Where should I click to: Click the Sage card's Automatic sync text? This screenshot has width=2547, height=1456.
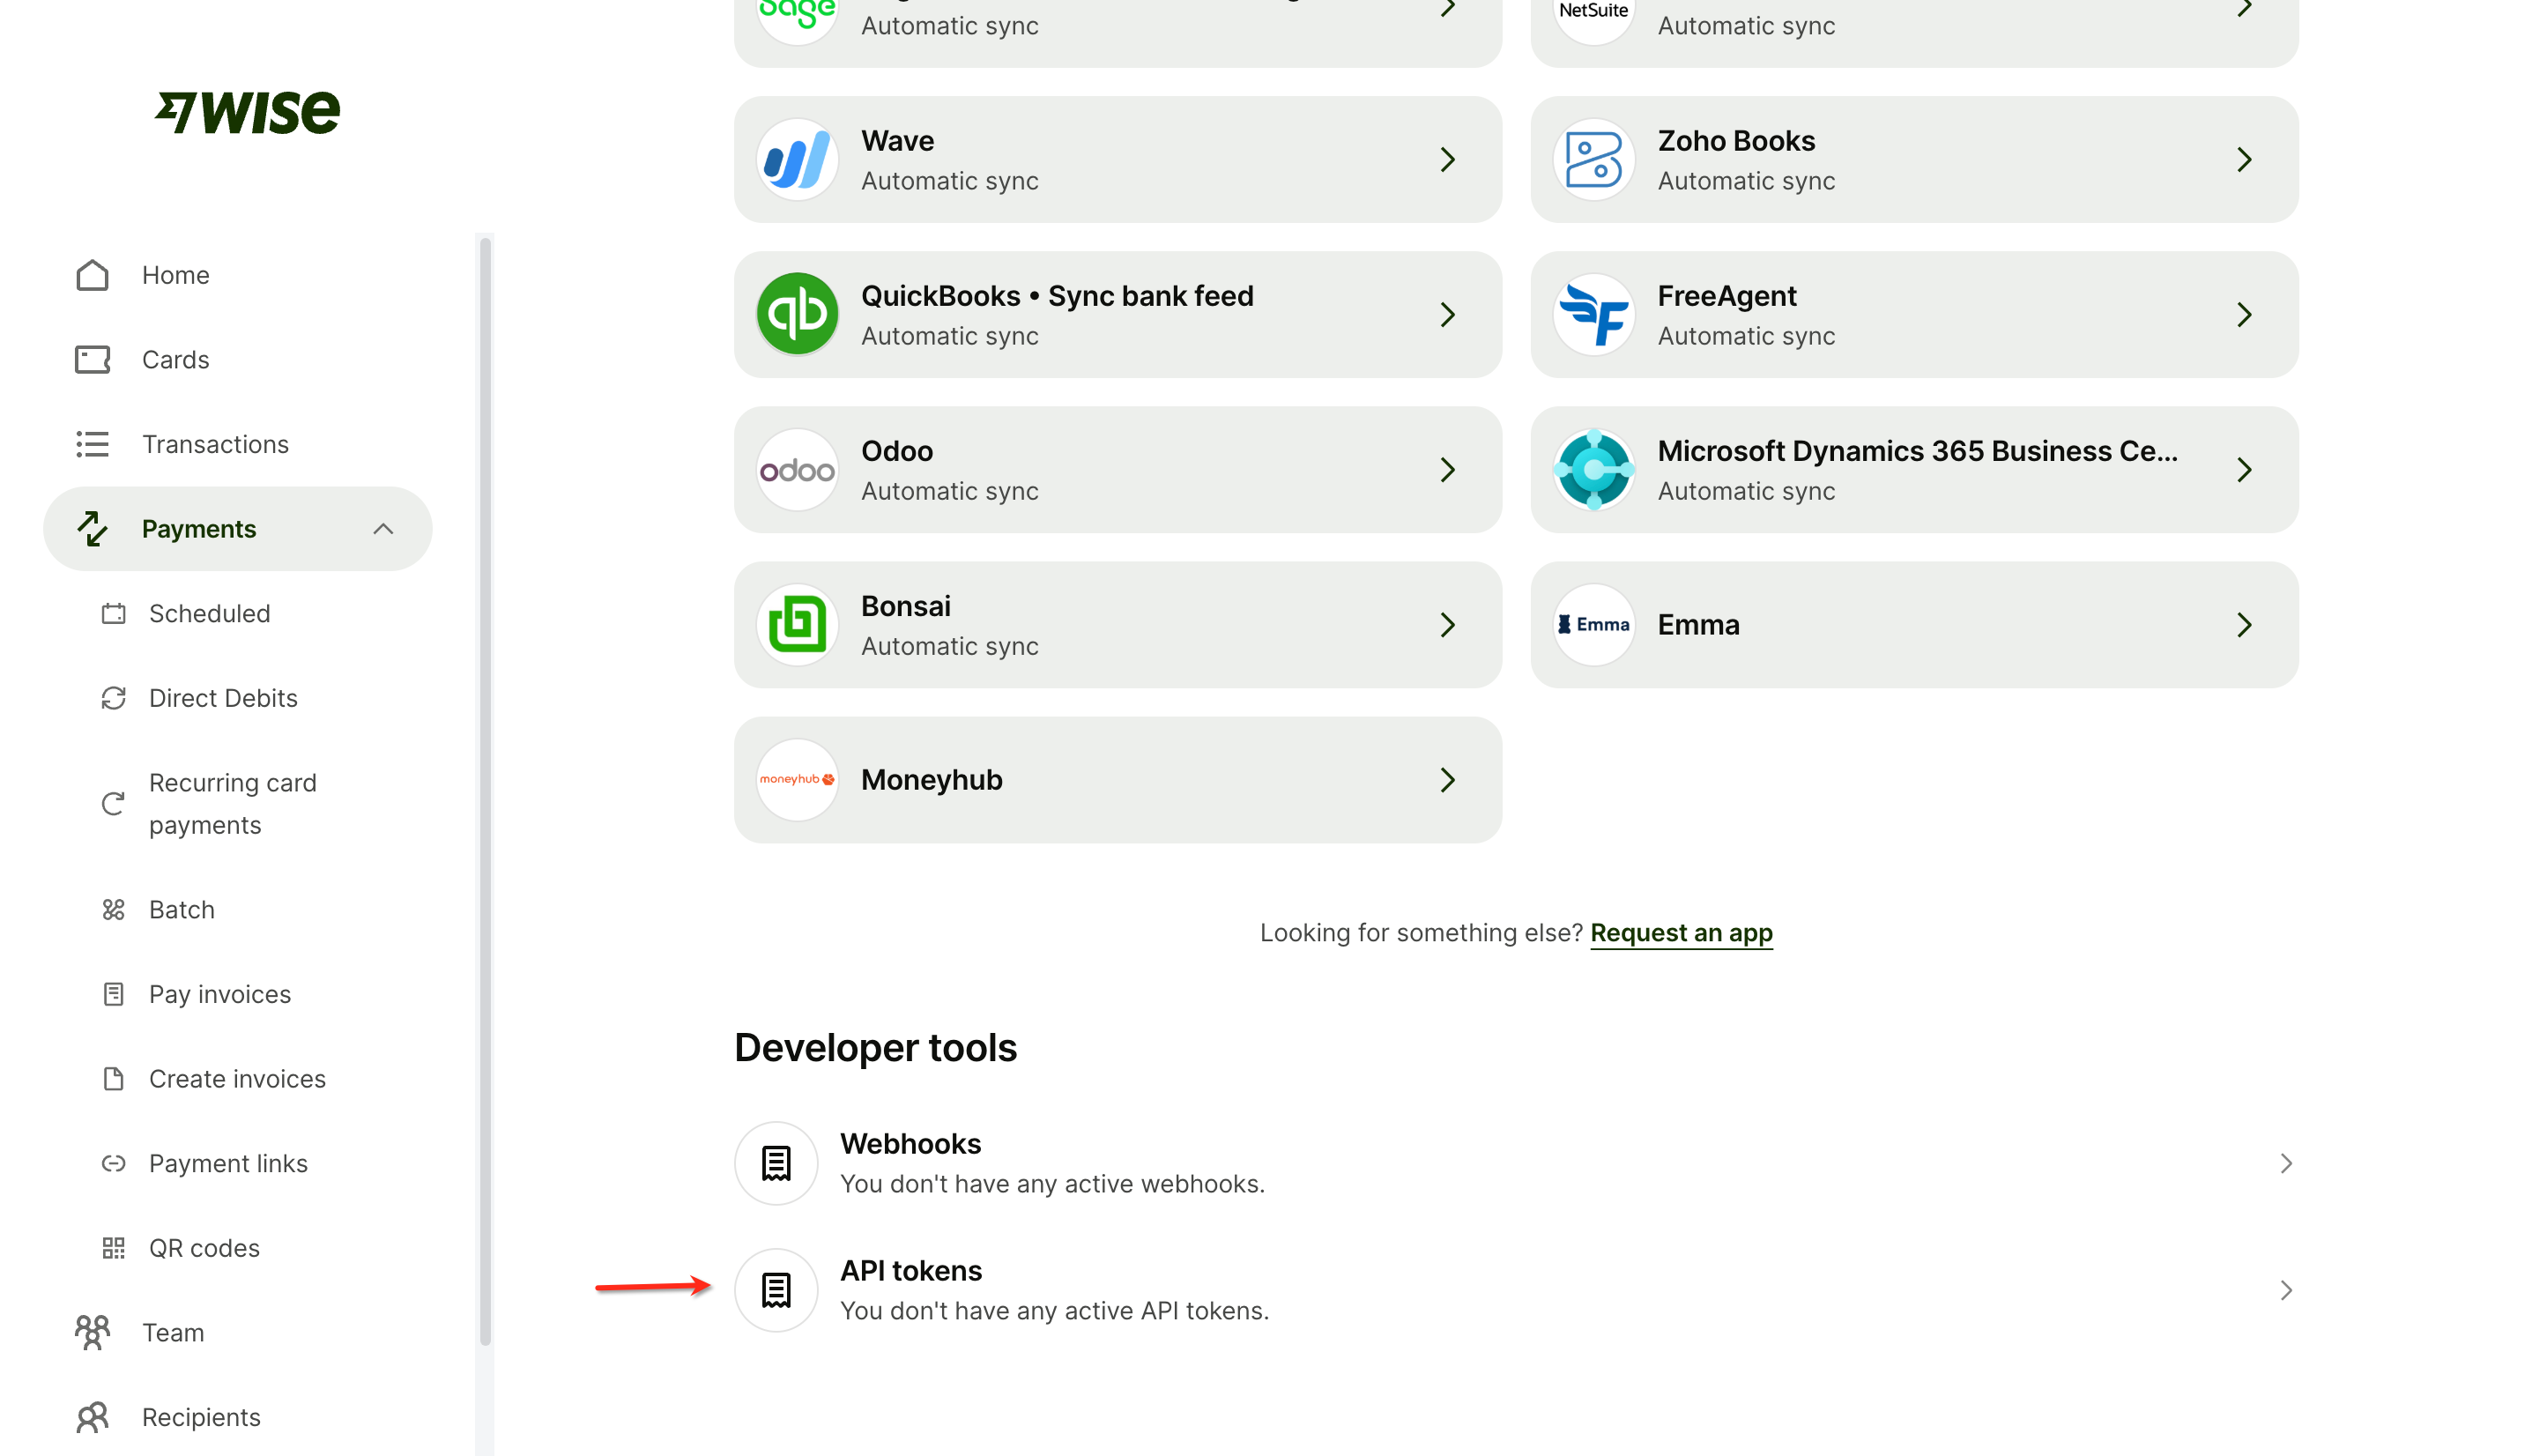[949, 25]
